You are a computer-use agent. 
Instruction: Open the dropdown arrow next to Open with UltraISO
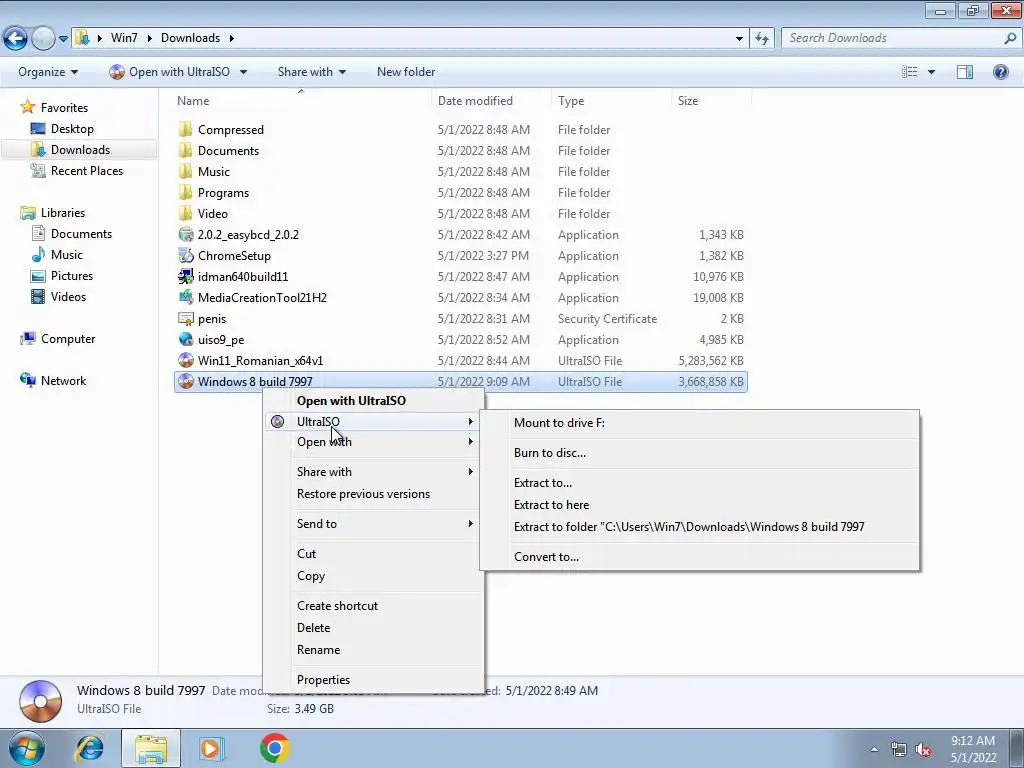coord(243,72)
